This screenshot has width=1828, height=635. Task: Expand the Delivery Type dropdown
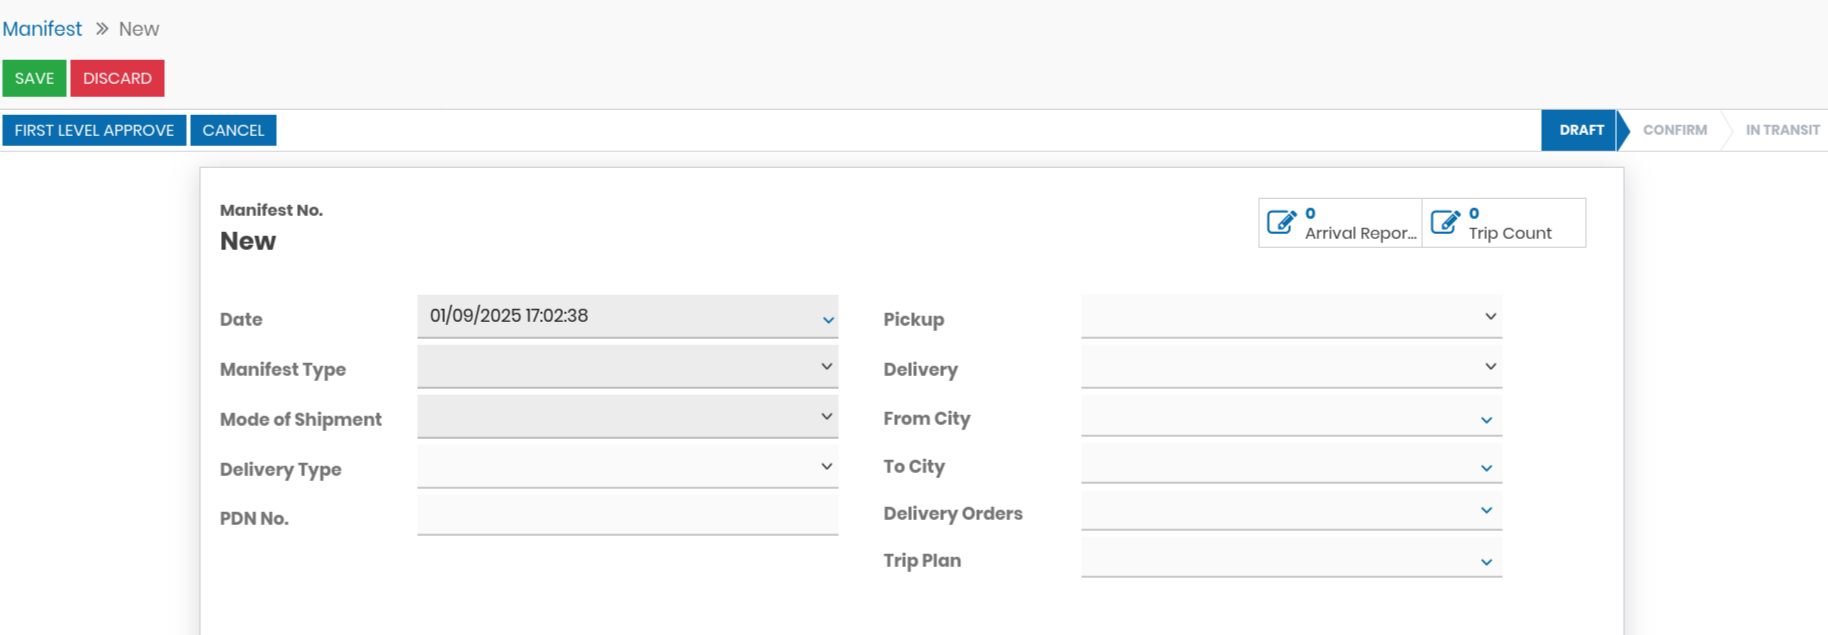click(826, 467)
